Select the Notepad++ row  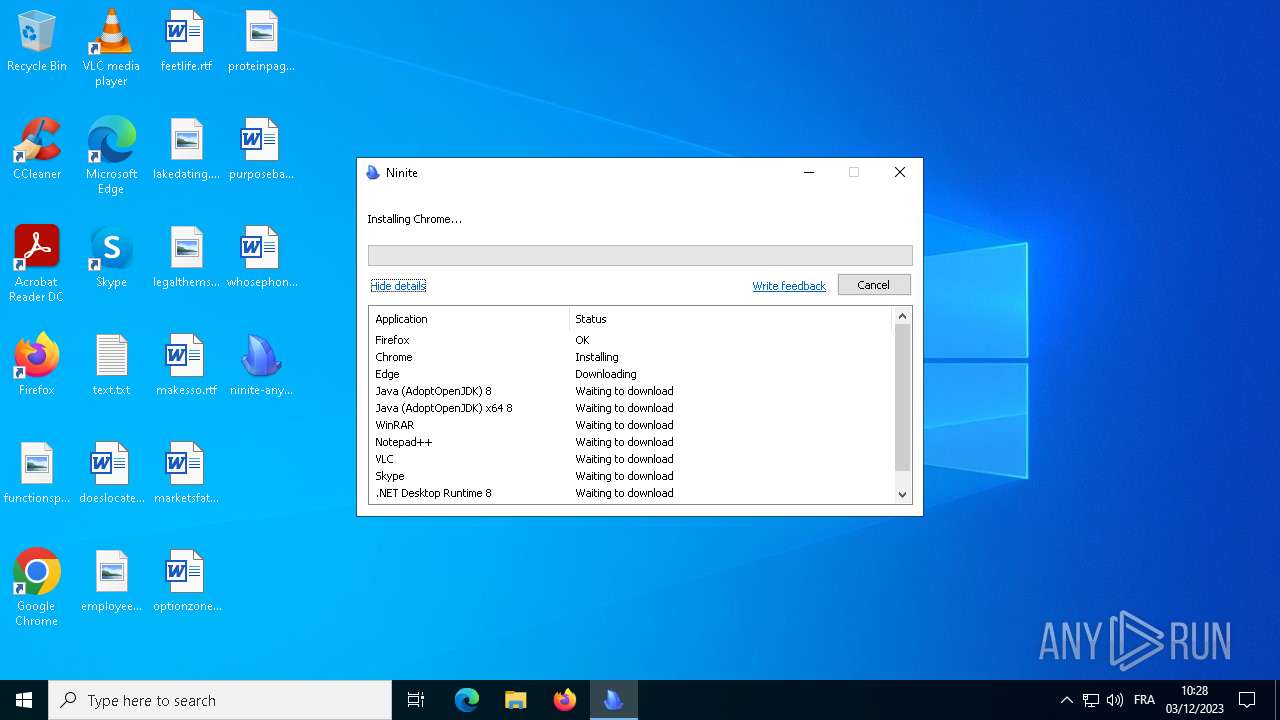(631, 442)
